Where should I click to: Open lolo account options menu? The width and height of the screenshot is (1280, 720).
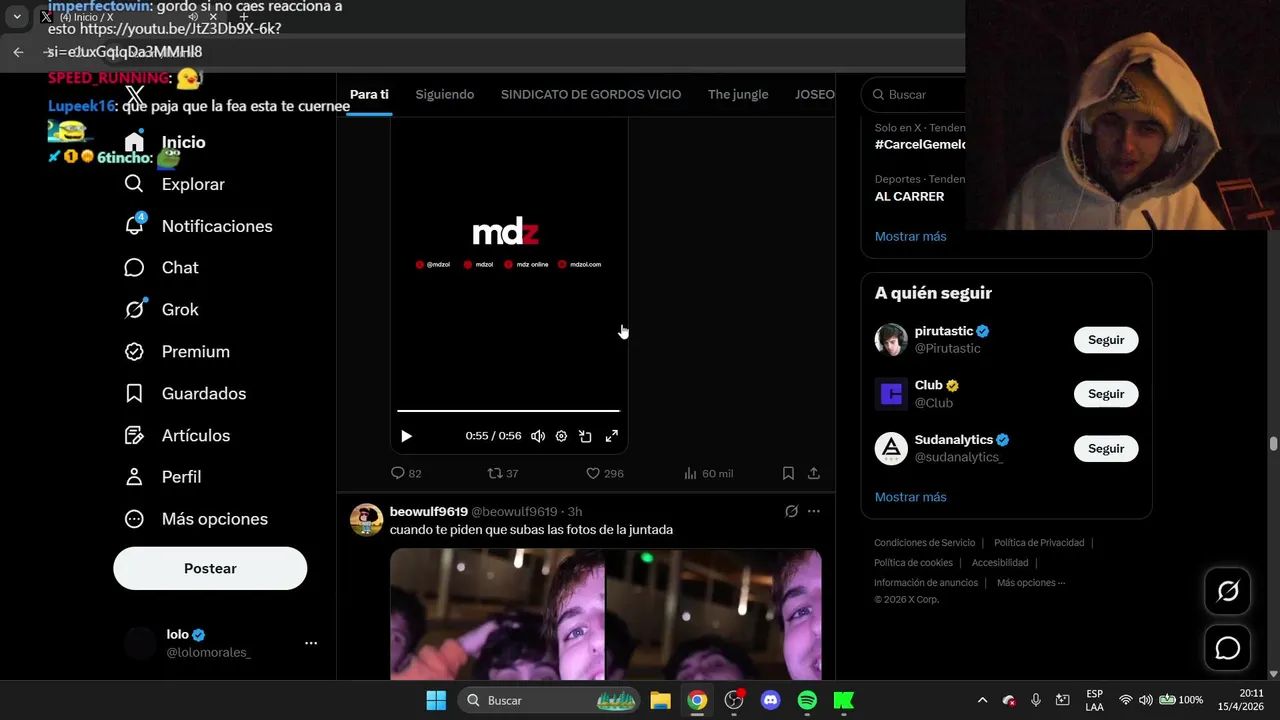[311, 643]
